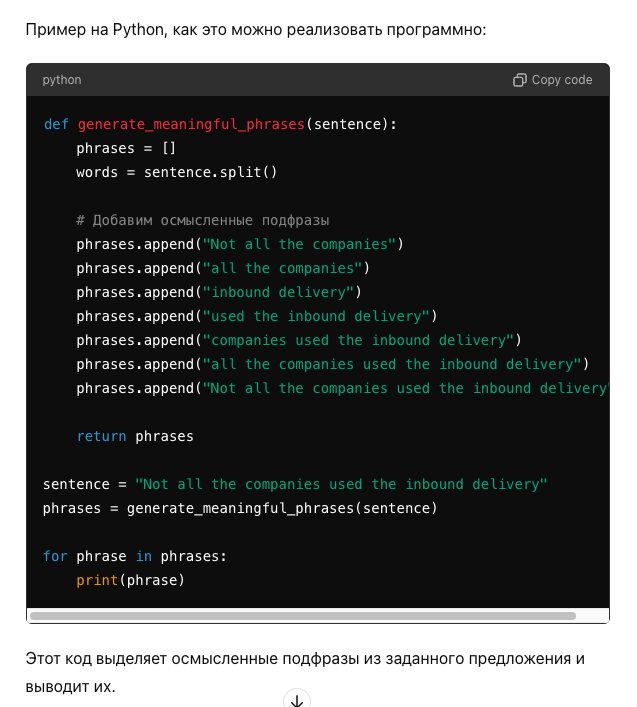
Task: Click the "used the inbound delivery" string
Action: pyautogui.click(x=318, y=316)
